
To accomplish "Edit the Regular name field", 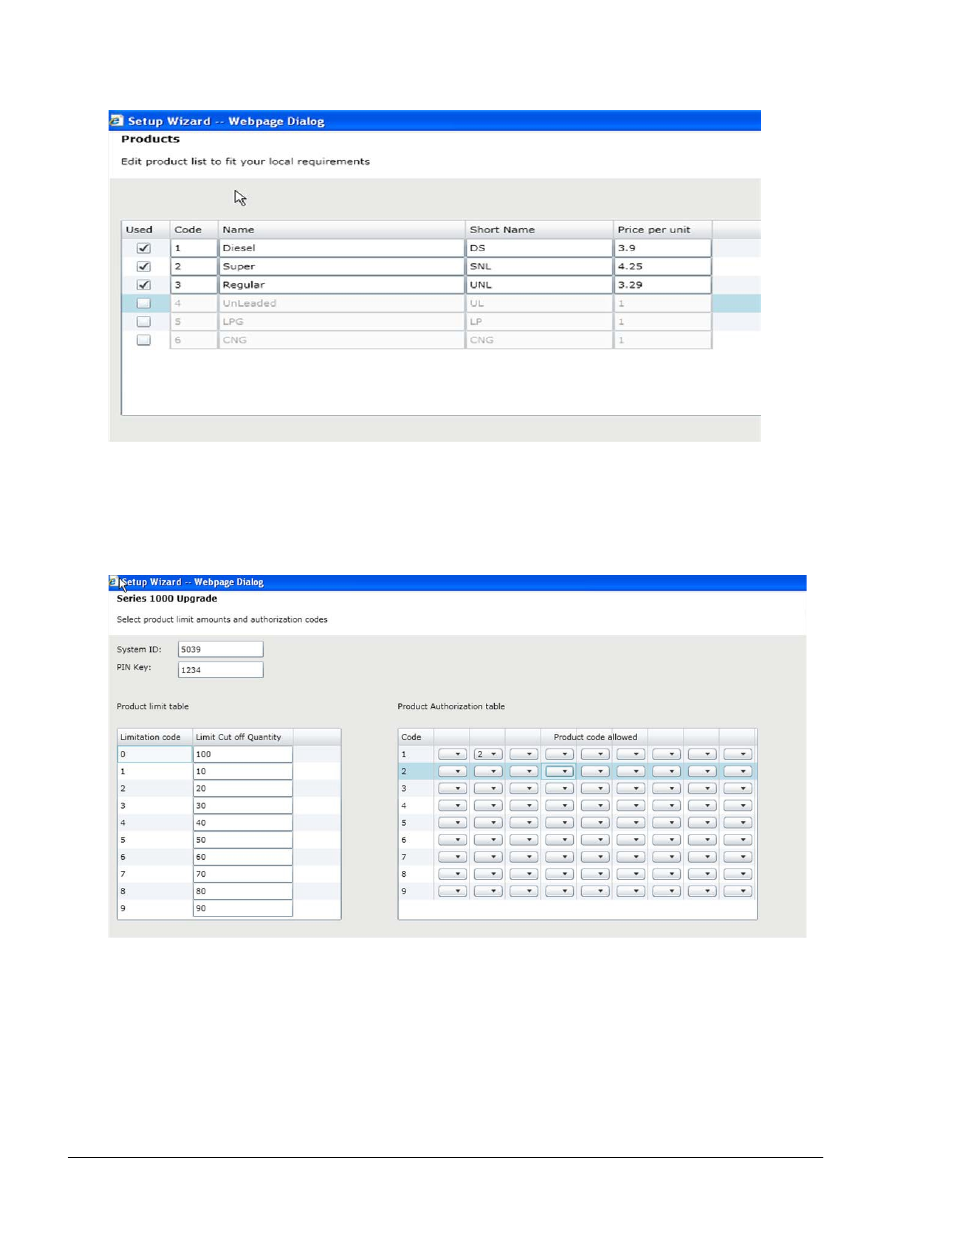I will 342,285.
